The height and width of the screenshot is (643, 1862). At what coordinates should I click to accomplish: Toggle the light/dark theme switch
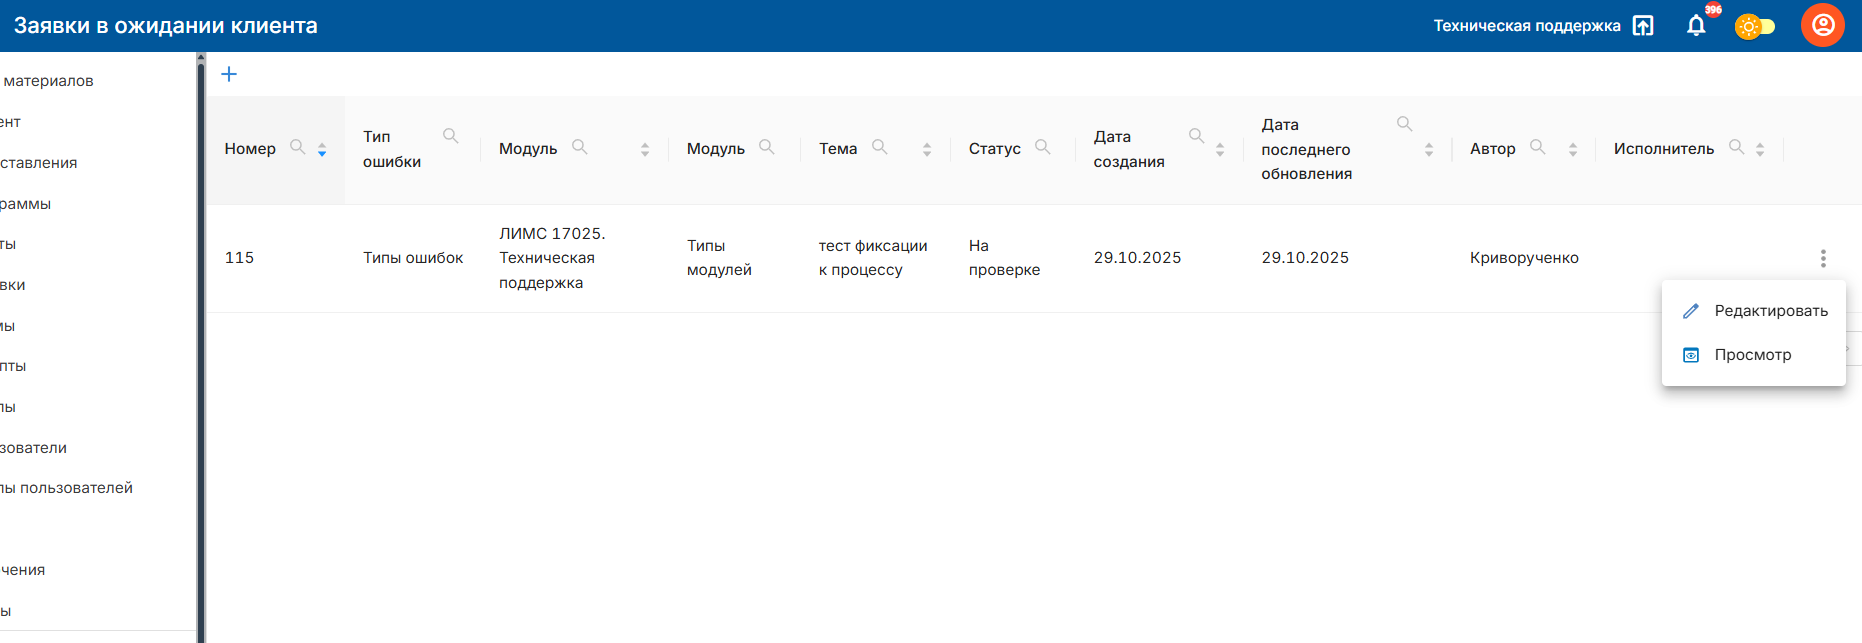(1754, 26)
